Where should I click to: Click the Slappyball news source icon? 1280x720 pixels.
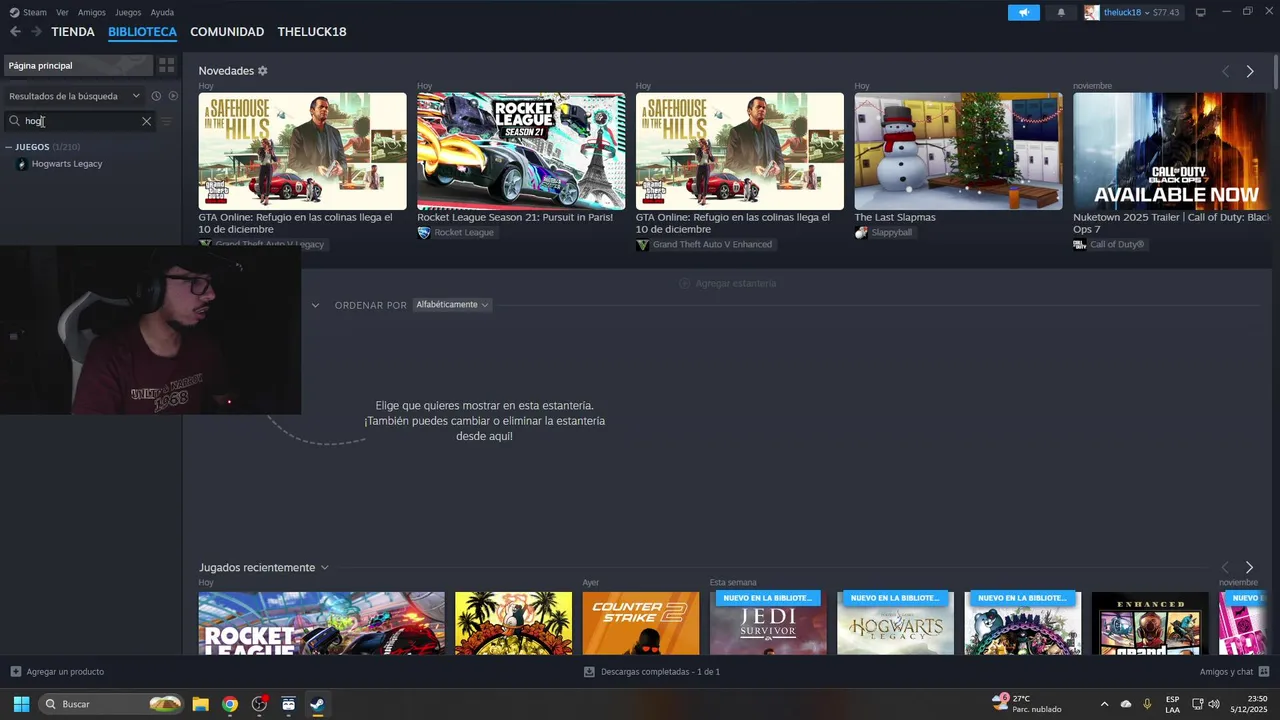pos(861,232)
